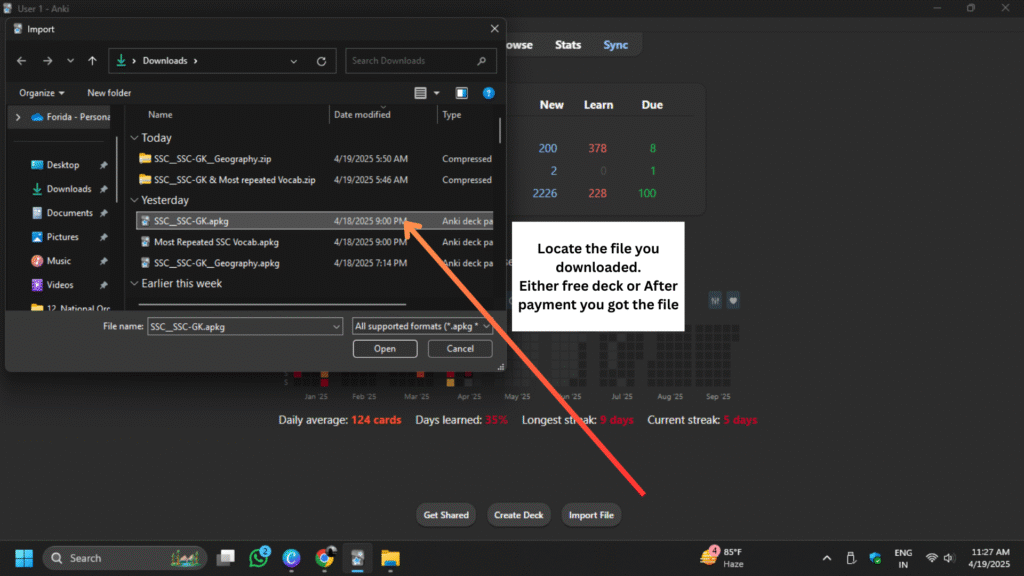Sort files by Date modified column
1024x576 pixels.
[x=362, y=114]
